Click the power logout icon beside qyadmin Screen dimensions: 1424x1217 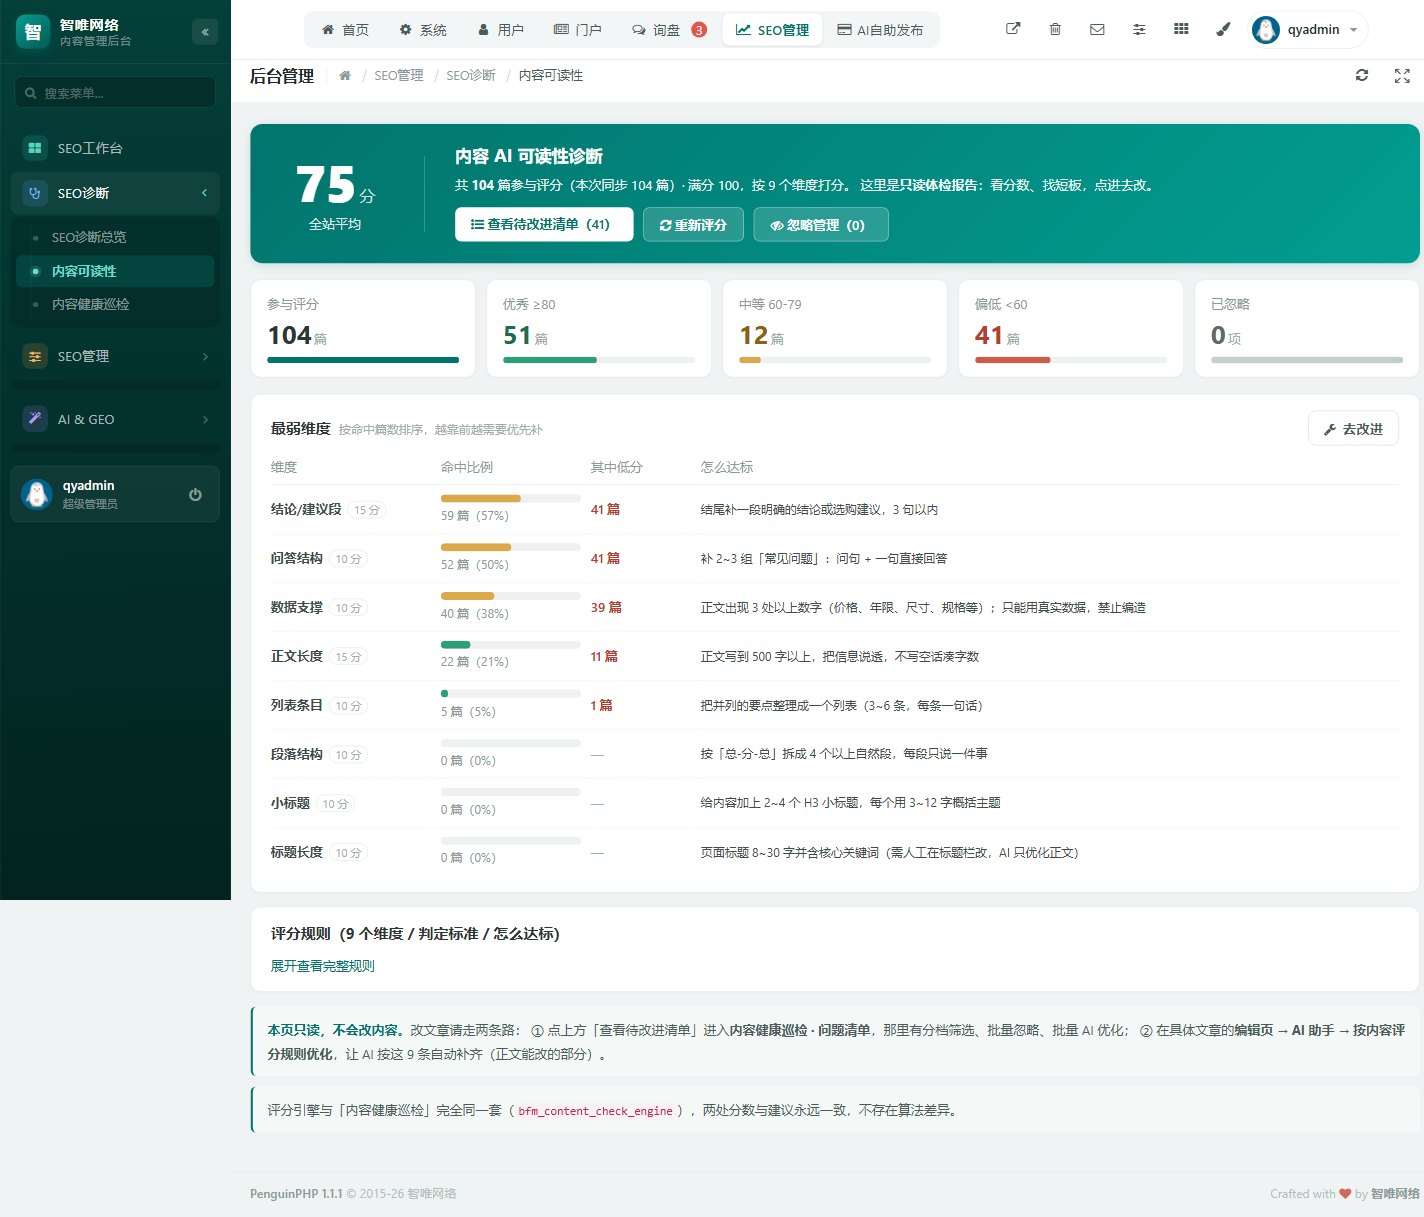pyautogui.click(x=195, y=494)
